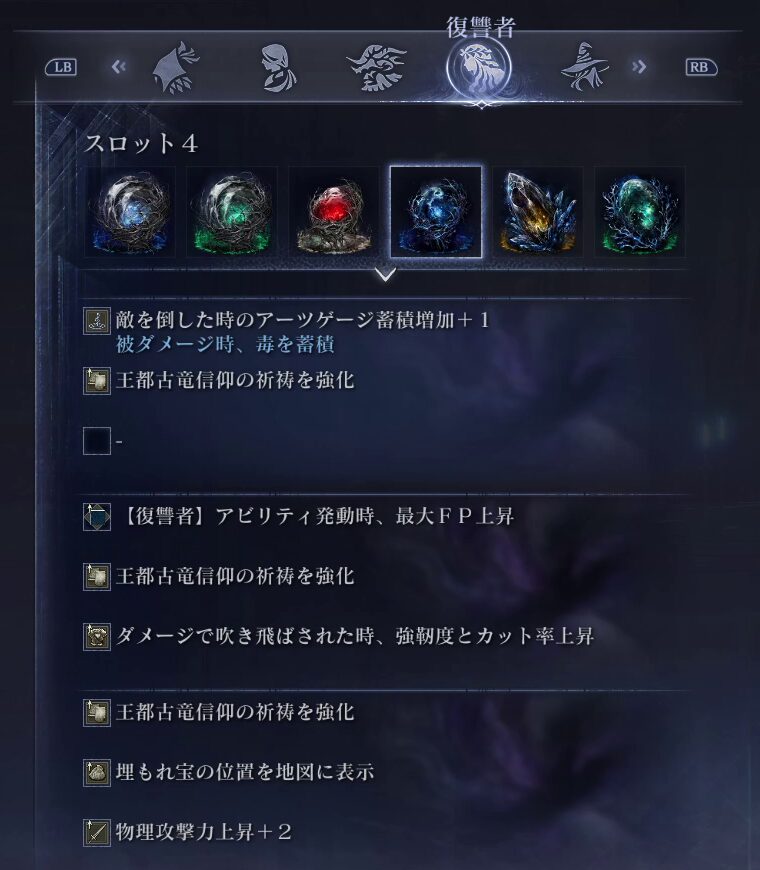This screenshot has width=760, height=870.
Task: Select the ponytail character portrait tab
Action: click(278, 68)
